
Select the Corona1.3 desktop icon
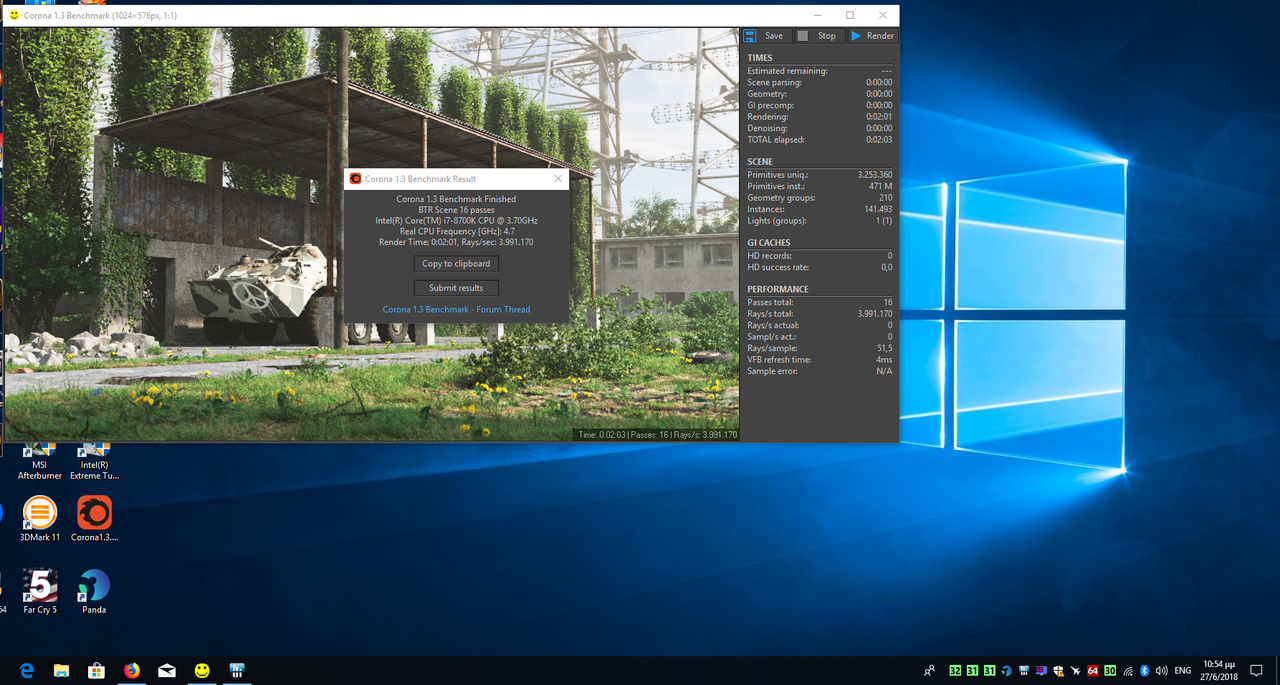coord(95,520)
